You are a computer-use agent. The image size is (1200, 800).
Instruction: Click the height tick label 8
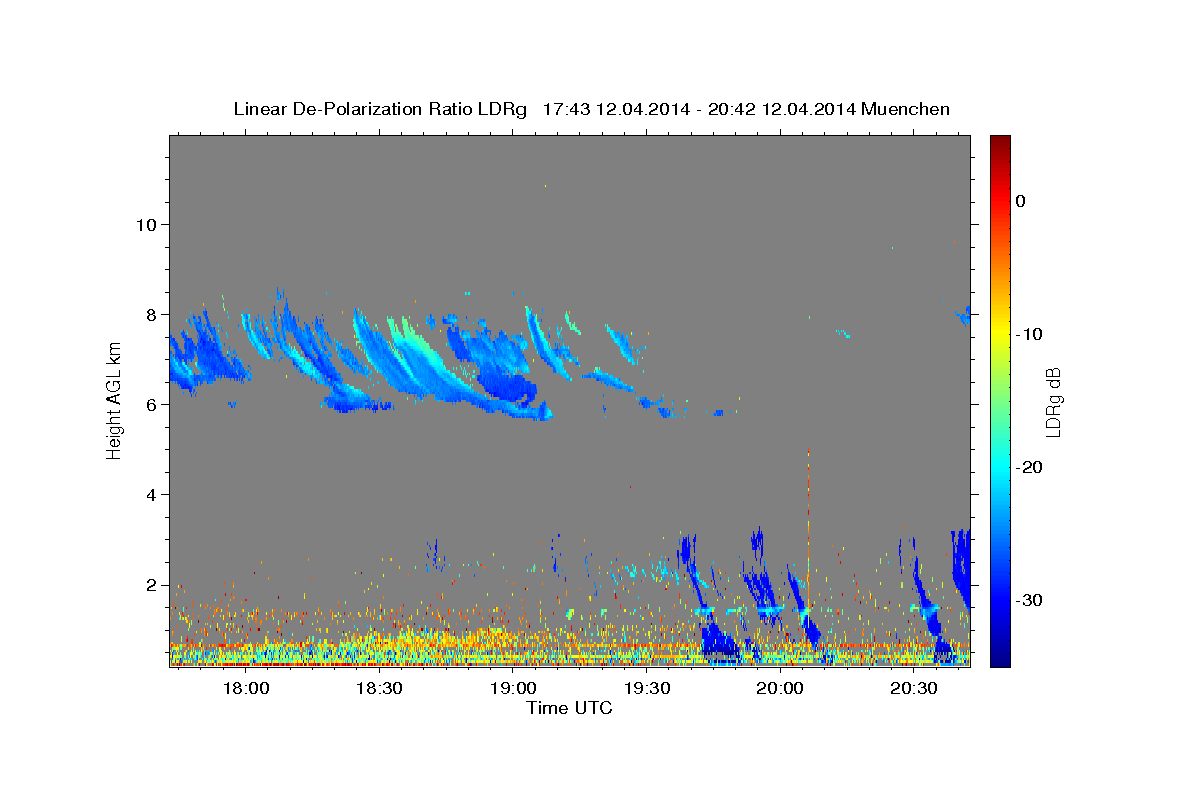coord(150,314)
